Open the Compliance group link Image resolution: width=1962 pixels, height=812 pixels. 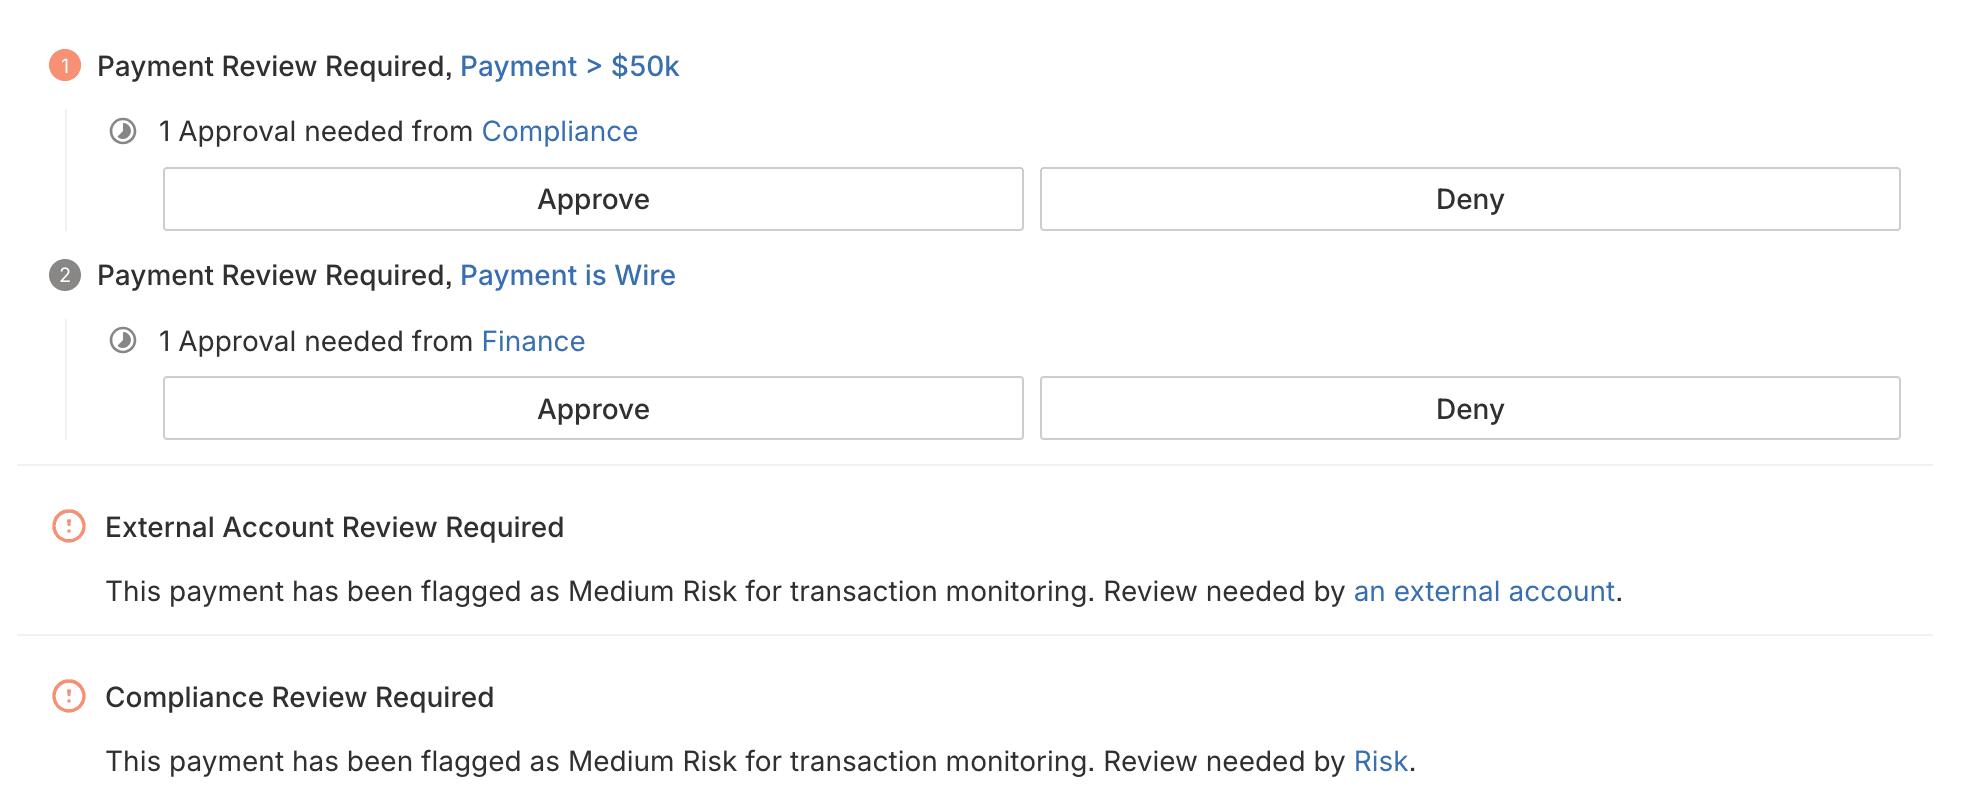(559, 131)
